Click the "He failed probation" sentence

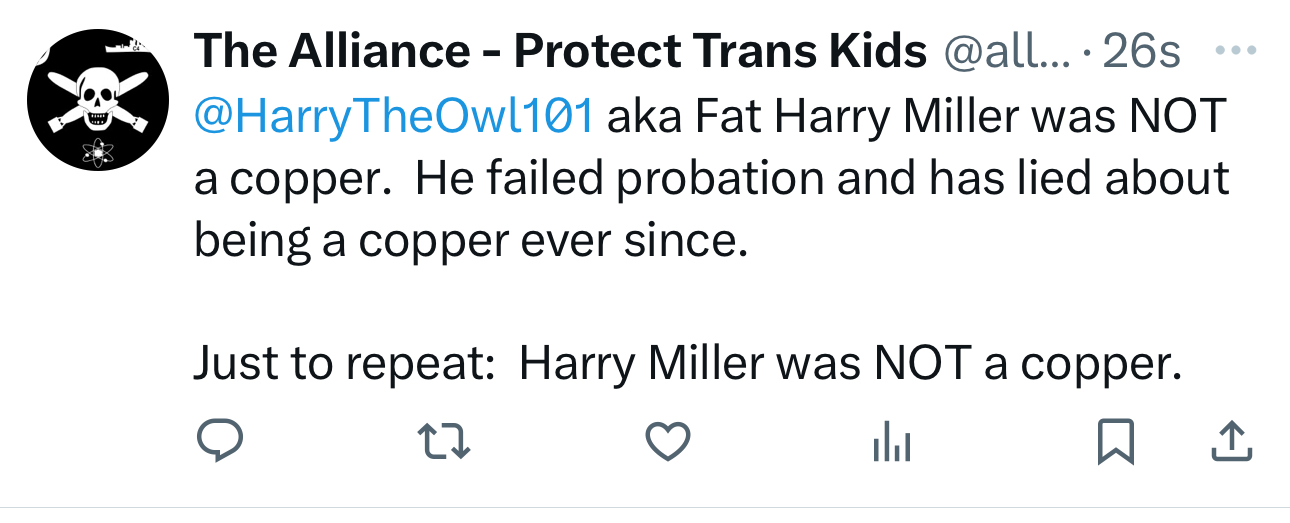[x=620, y=179]
